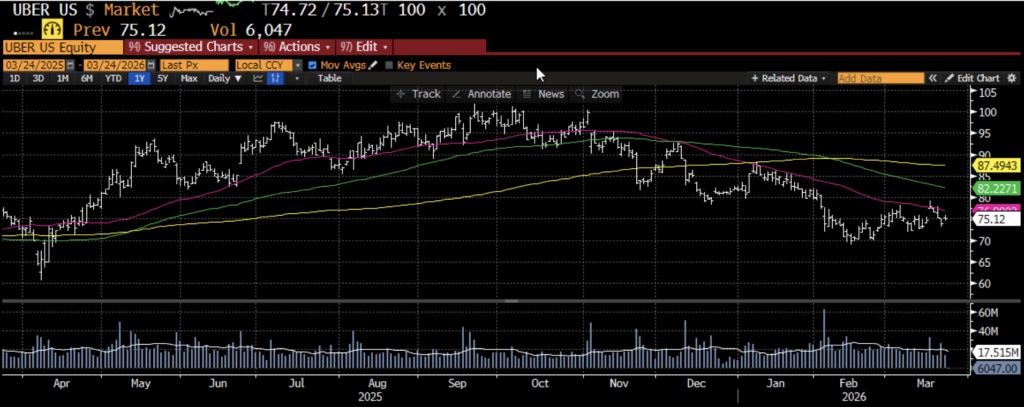
Task: Open chart settings gear icon
Action: click(1010, 78)
